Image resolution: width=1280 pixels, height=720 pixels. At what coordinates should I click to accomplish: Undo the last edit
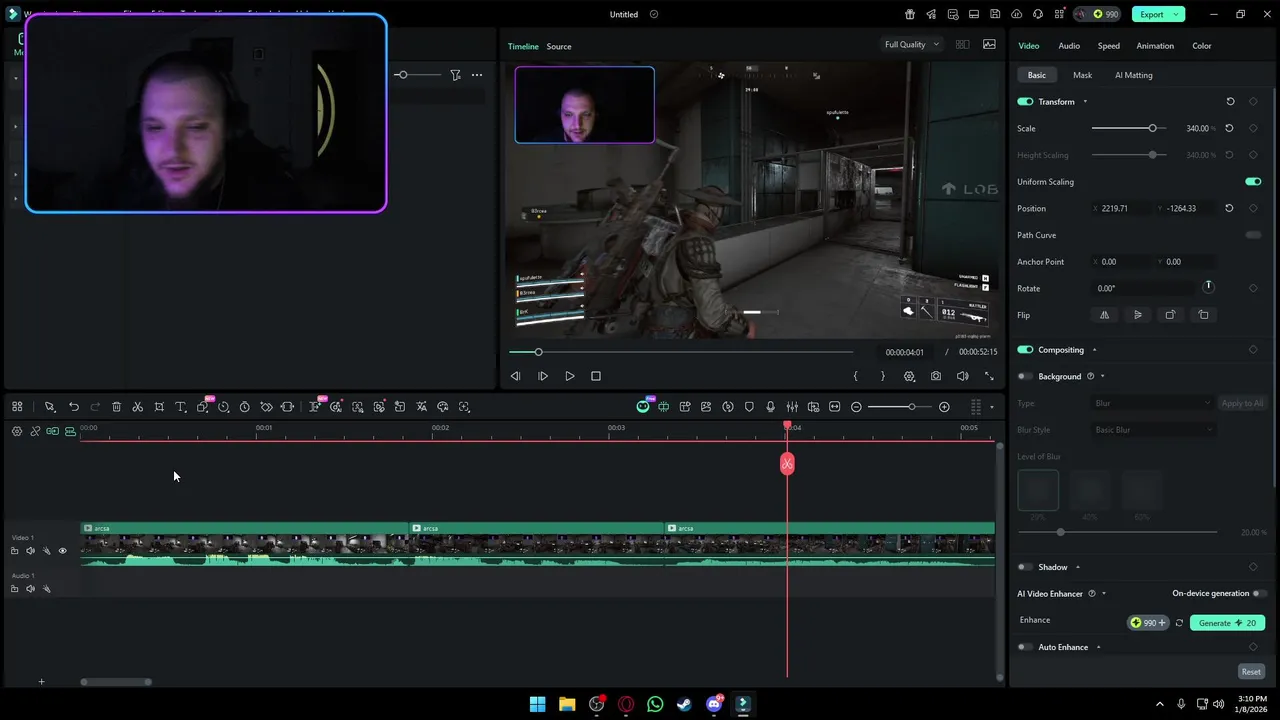(x=74, y=407)
